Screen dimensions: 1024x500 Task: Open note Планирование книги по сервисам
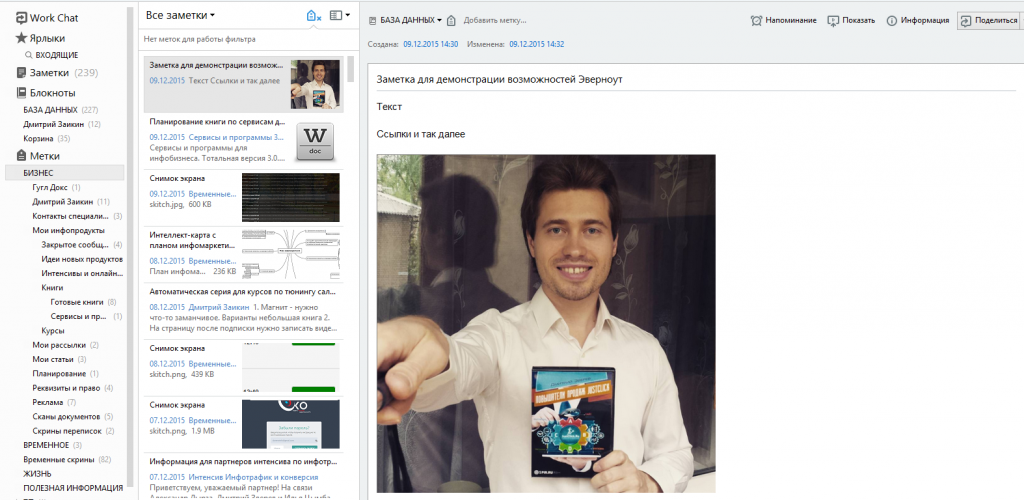pyautogui.click(x=244, y=142)
